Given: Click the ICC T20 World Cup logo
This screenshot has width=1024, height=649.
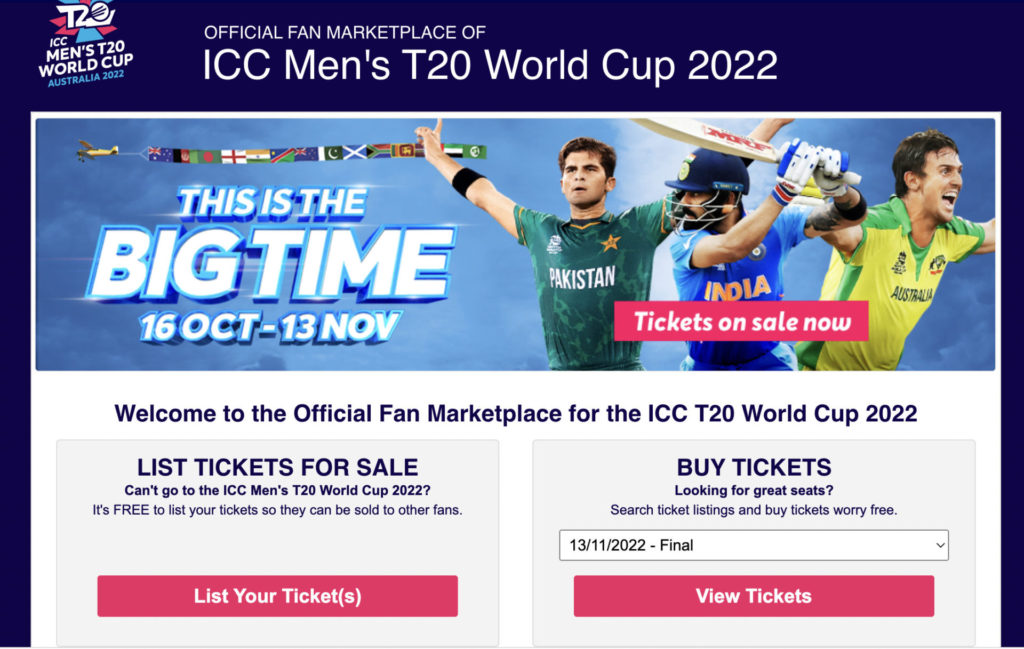Looking at the screenshot, I should coord(85,43).
